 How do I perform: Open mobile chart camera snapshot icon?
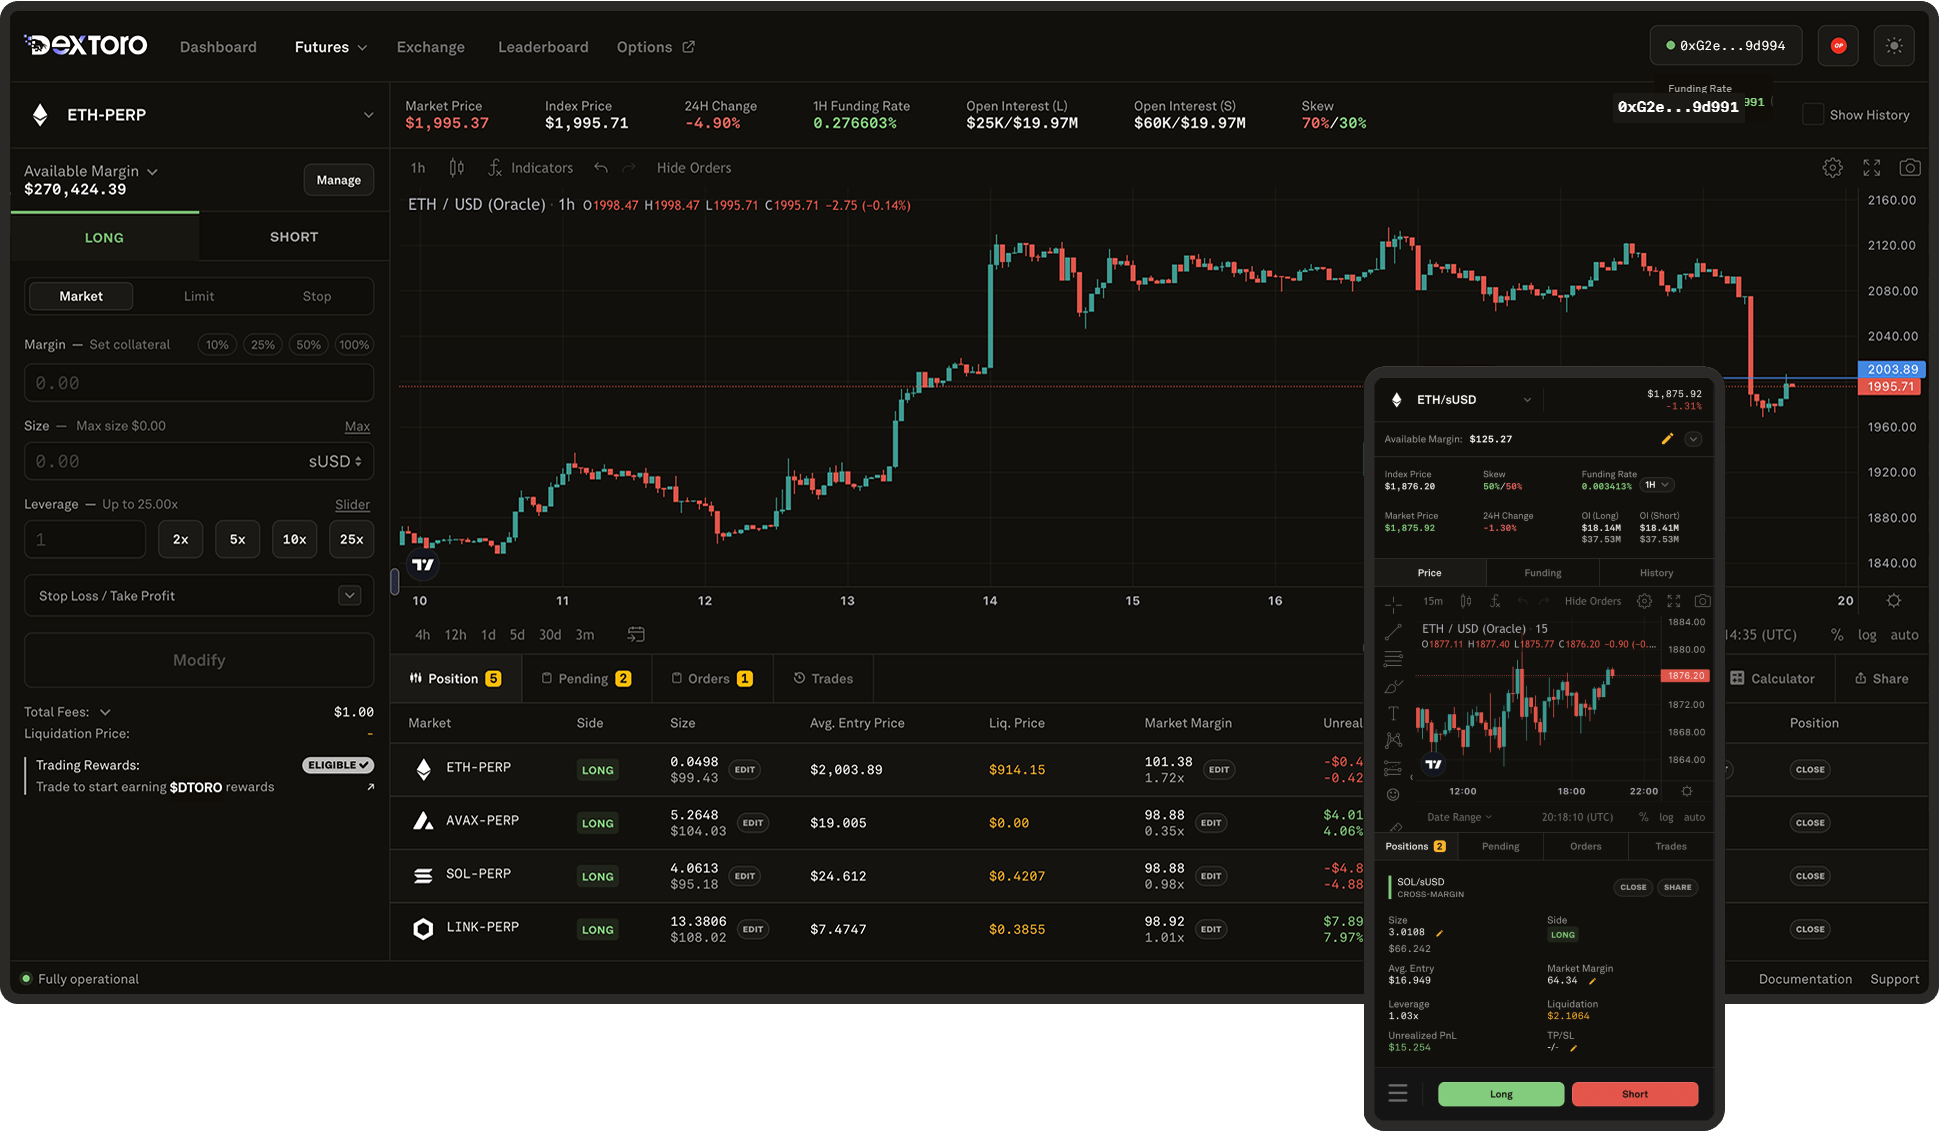click(x=1702, y=601)
